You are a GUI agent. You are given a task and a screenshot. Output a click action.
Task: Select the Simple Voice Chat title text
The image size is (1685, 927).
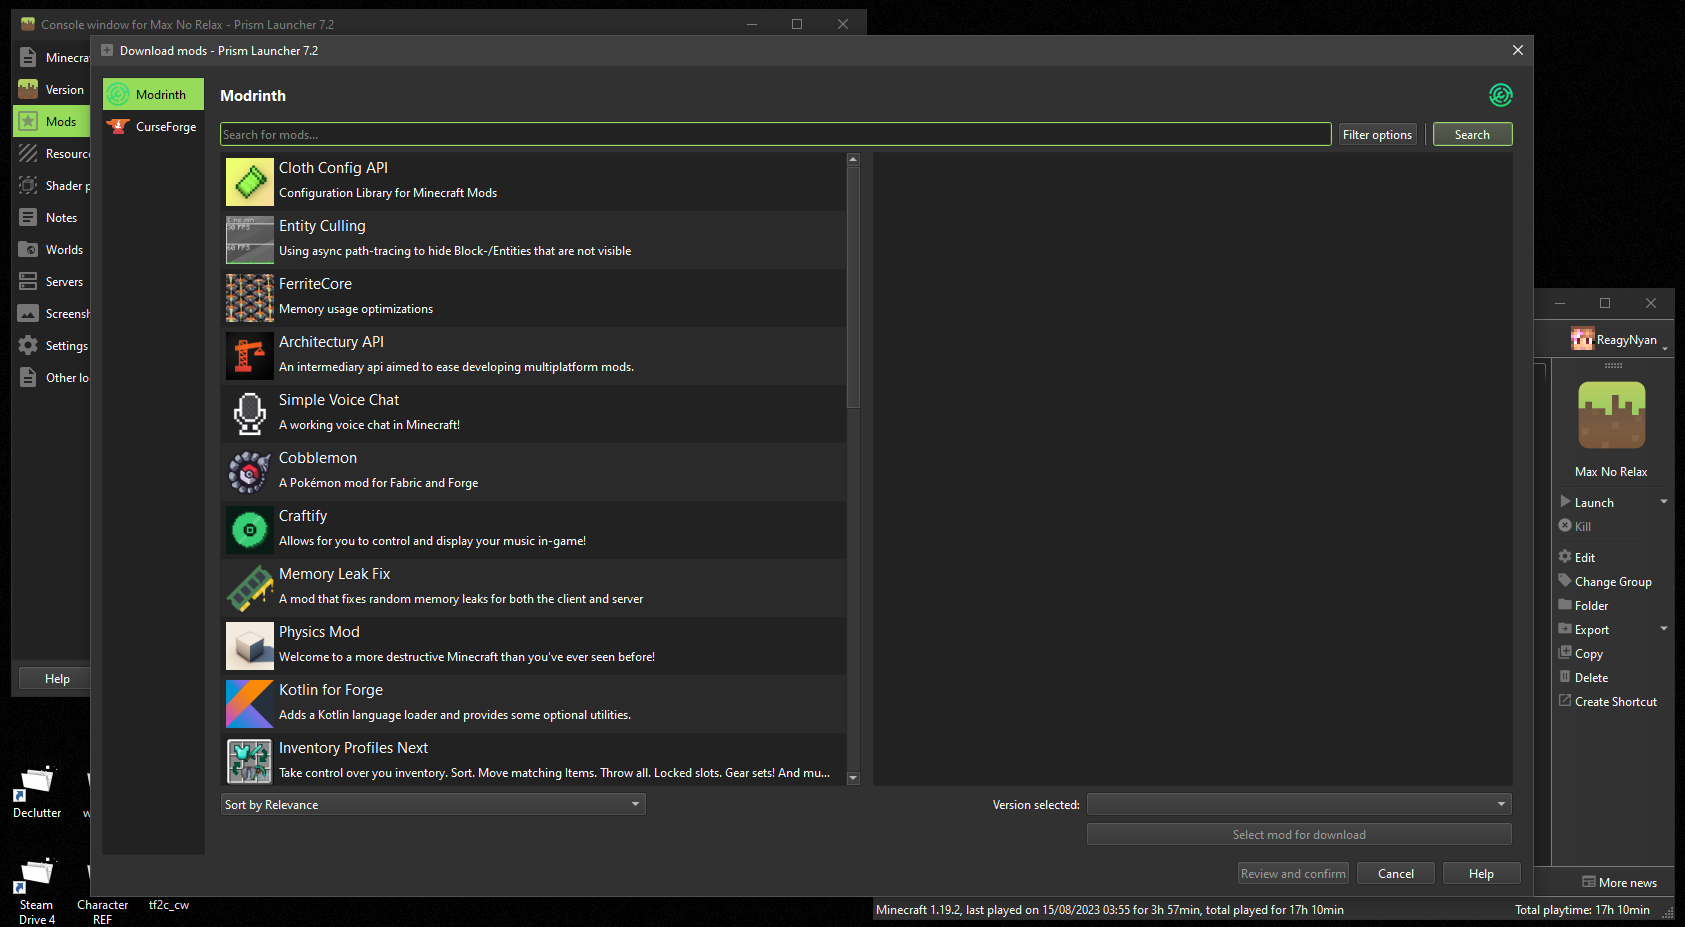[x=339, y=400]
